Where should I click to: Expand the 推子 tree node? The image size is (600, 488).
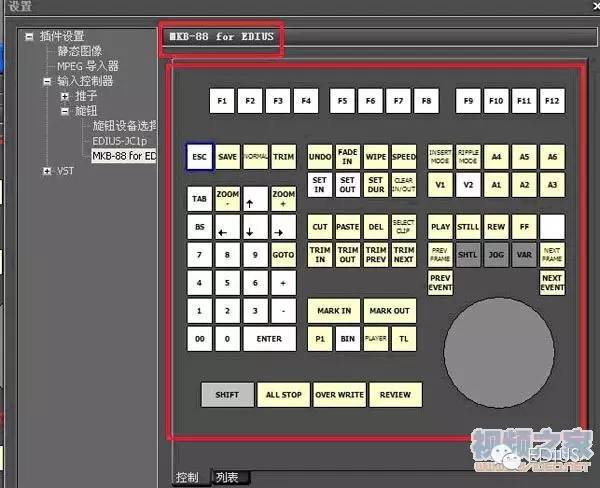[x=65, y=96]
